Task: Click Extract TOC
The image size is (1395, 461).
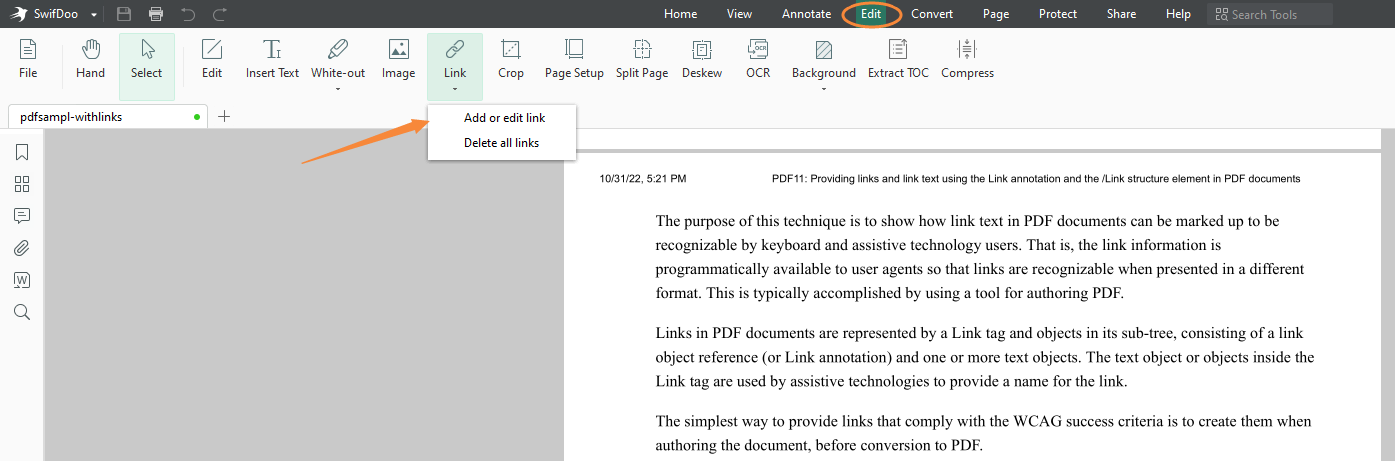Action: [x=898, y=59]
